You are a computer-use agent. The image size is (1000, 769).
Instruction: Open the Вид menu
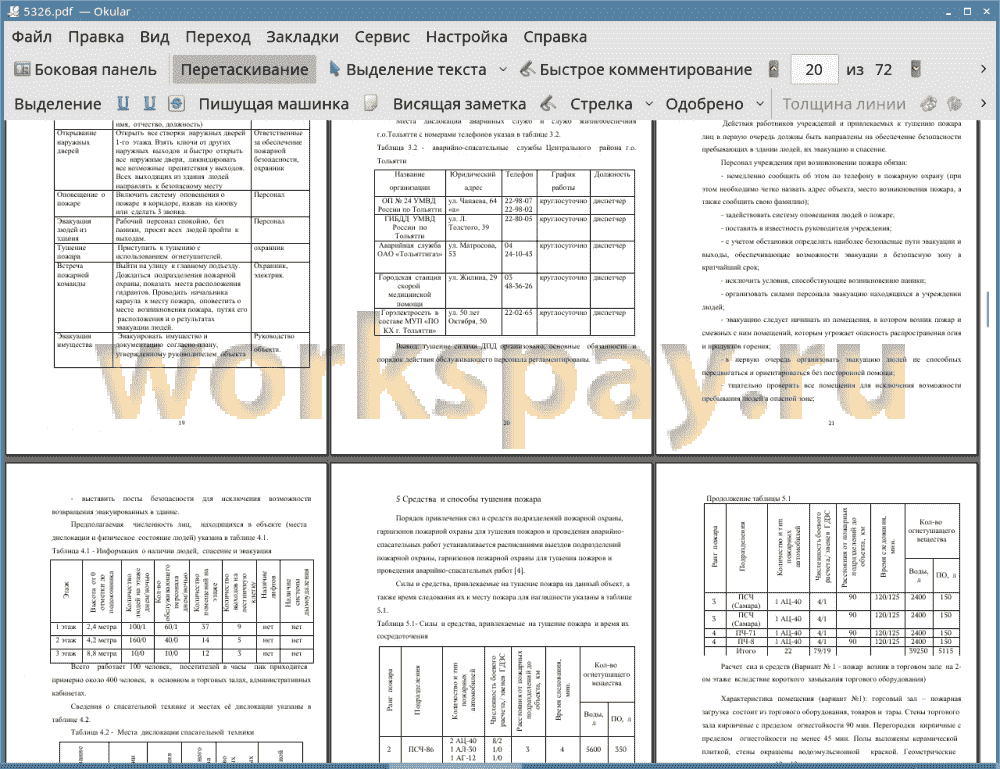(154, 37)
